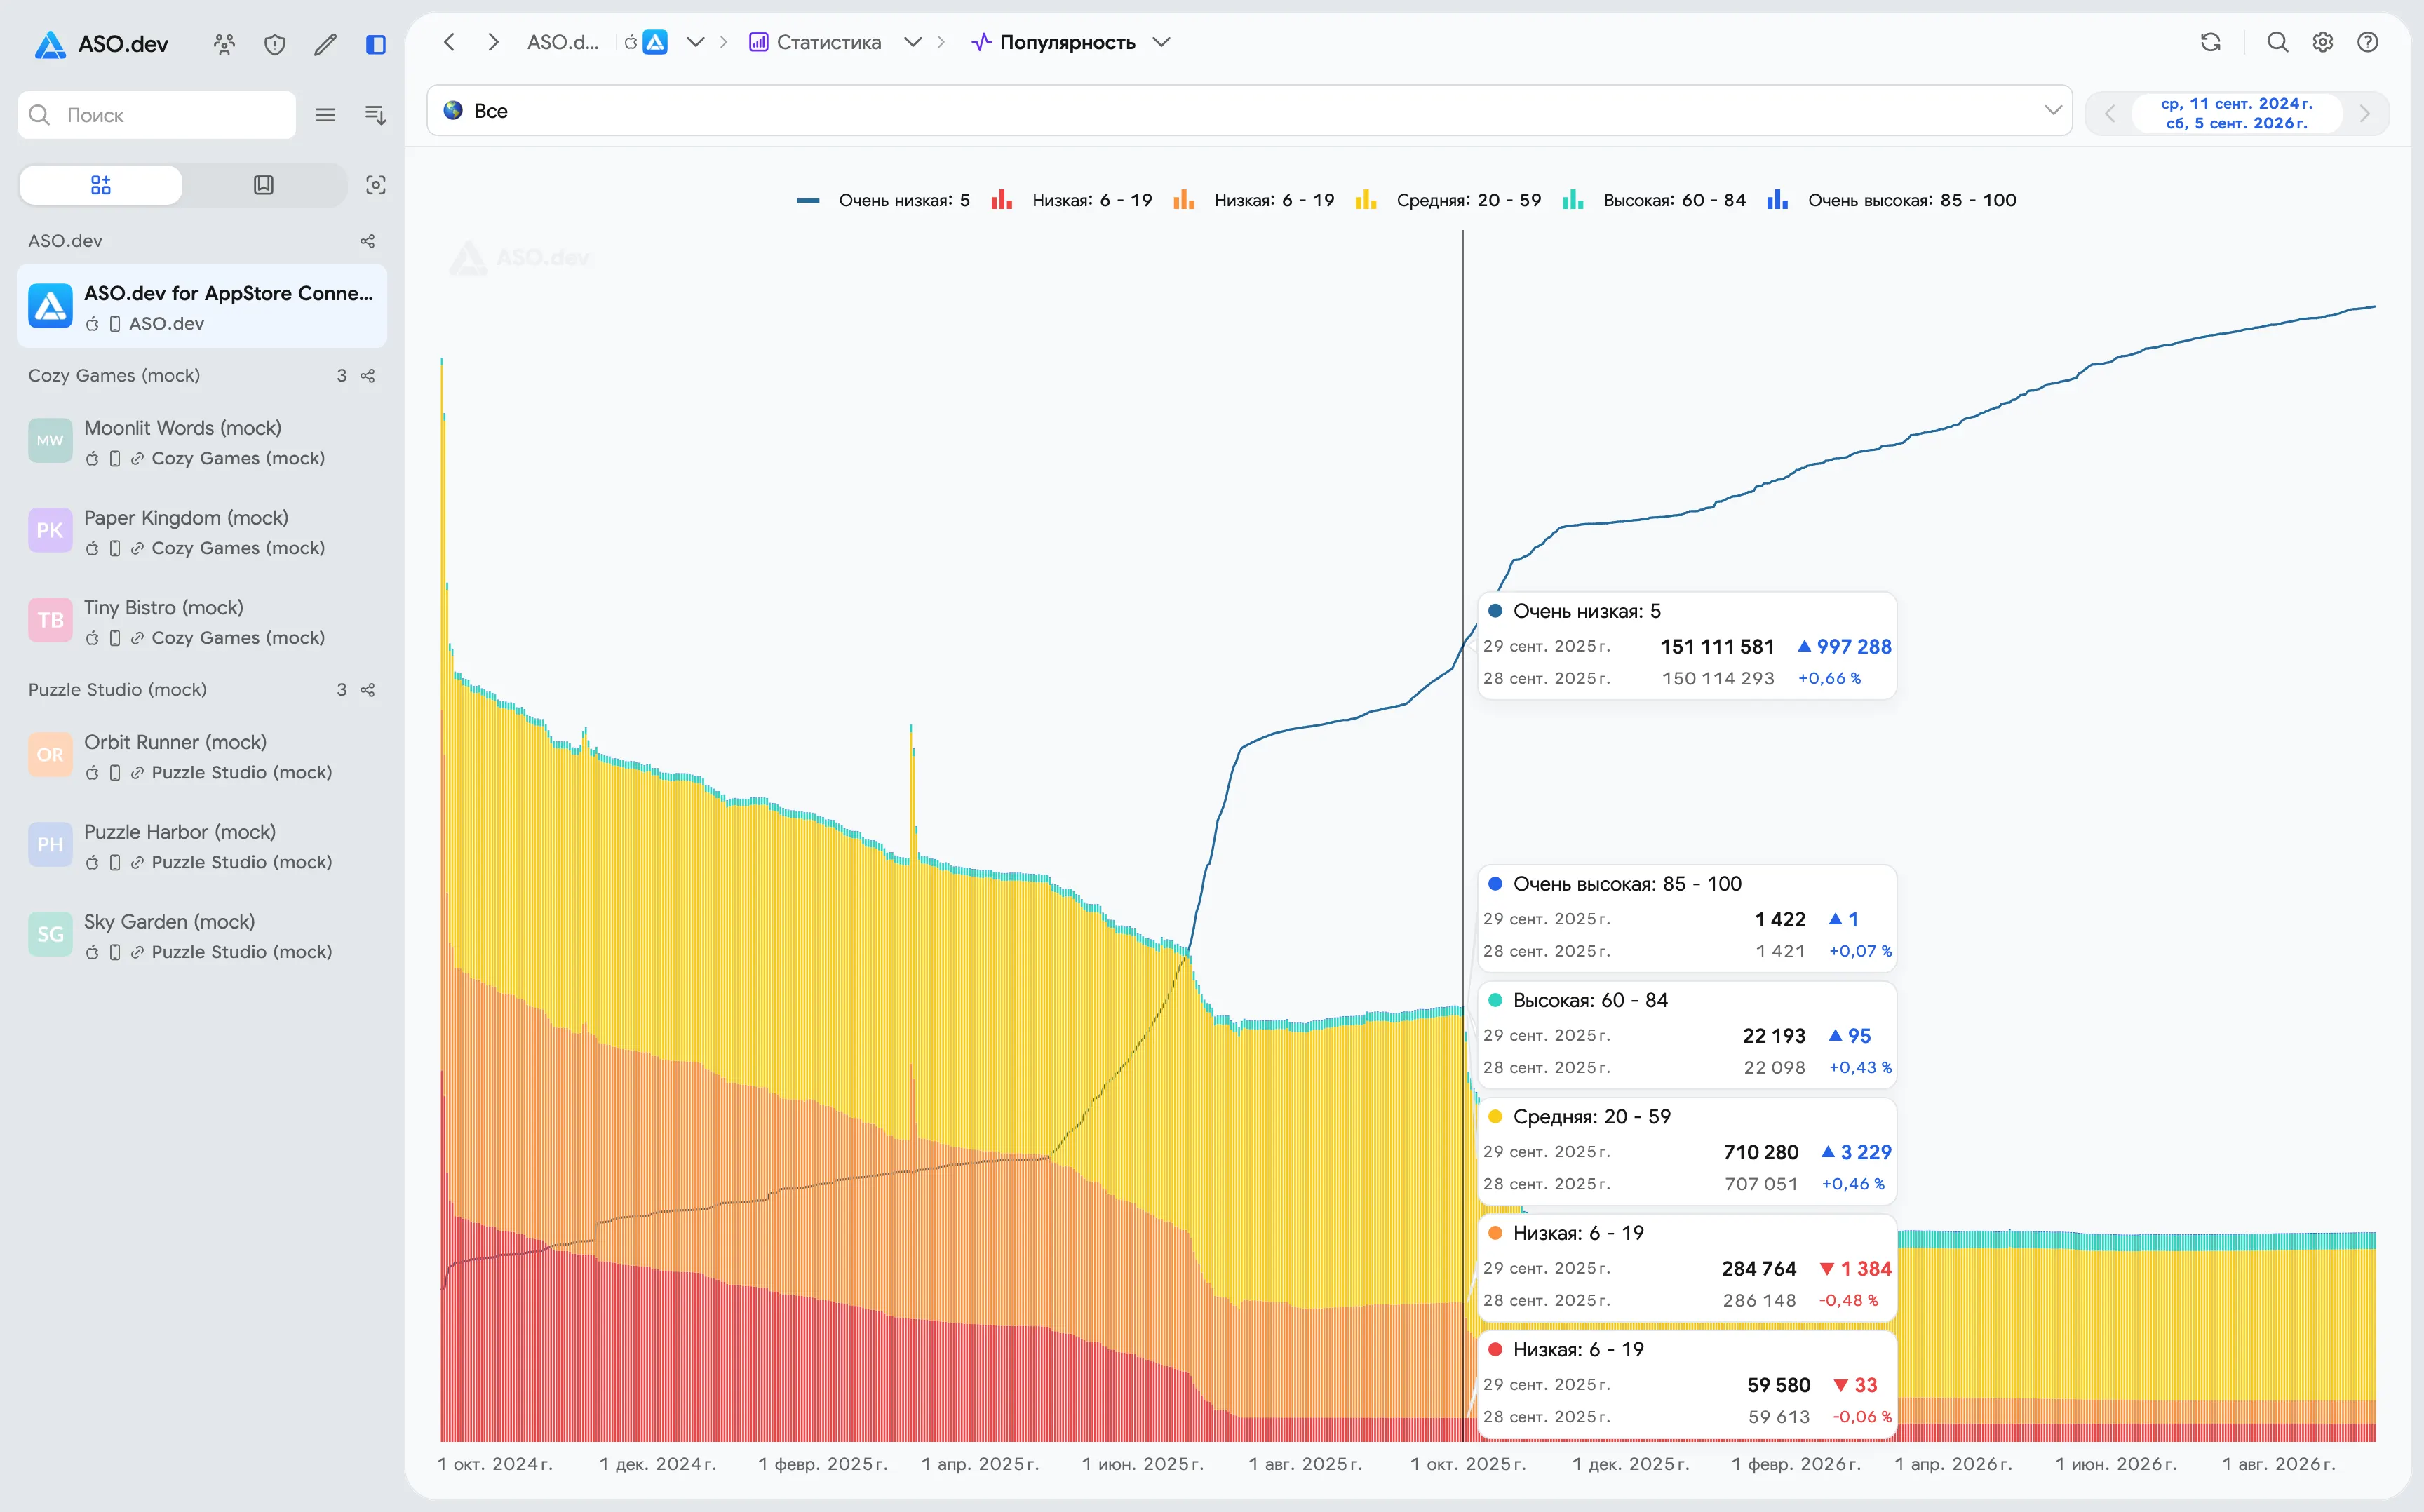The image size is (2424, 1512).
Task: Toggle the Средняя: 20 - 59 legend series
Action: (x=1448, y=200)
